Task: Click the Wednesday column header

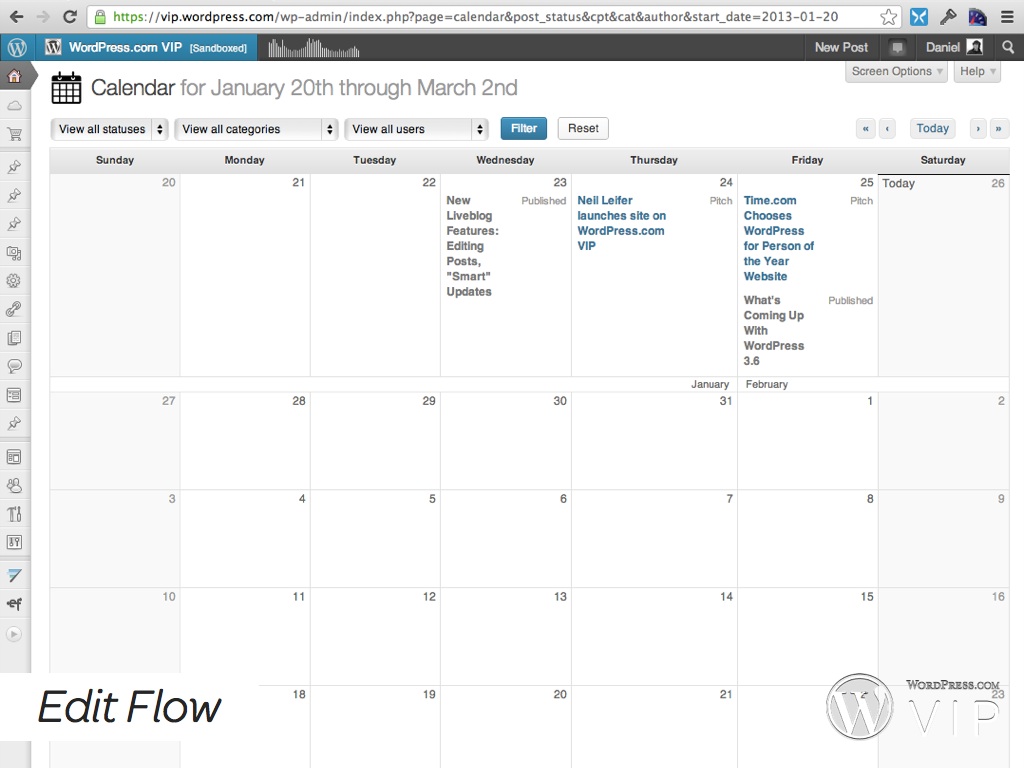Action: [505, 160]
